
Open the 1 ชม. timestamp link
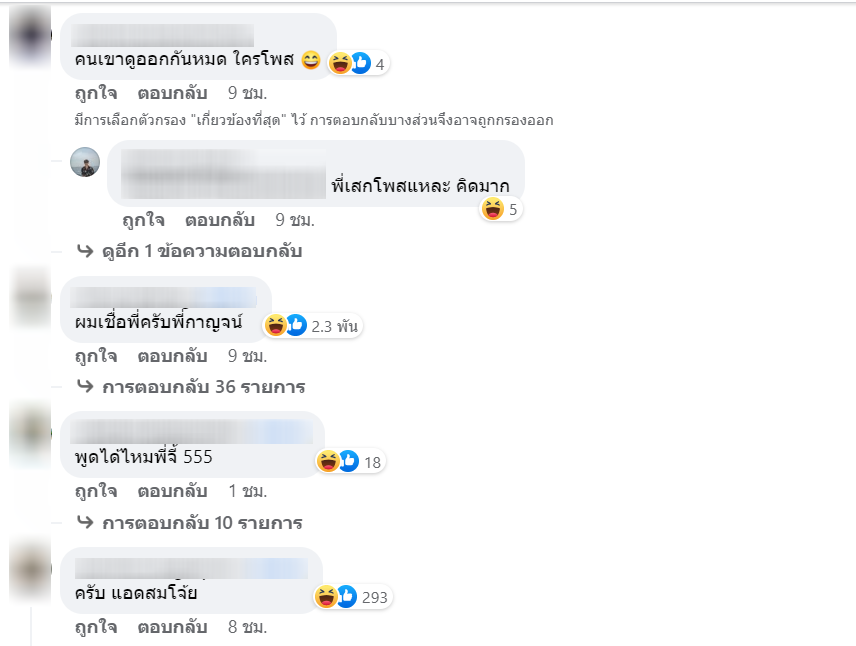247,491
